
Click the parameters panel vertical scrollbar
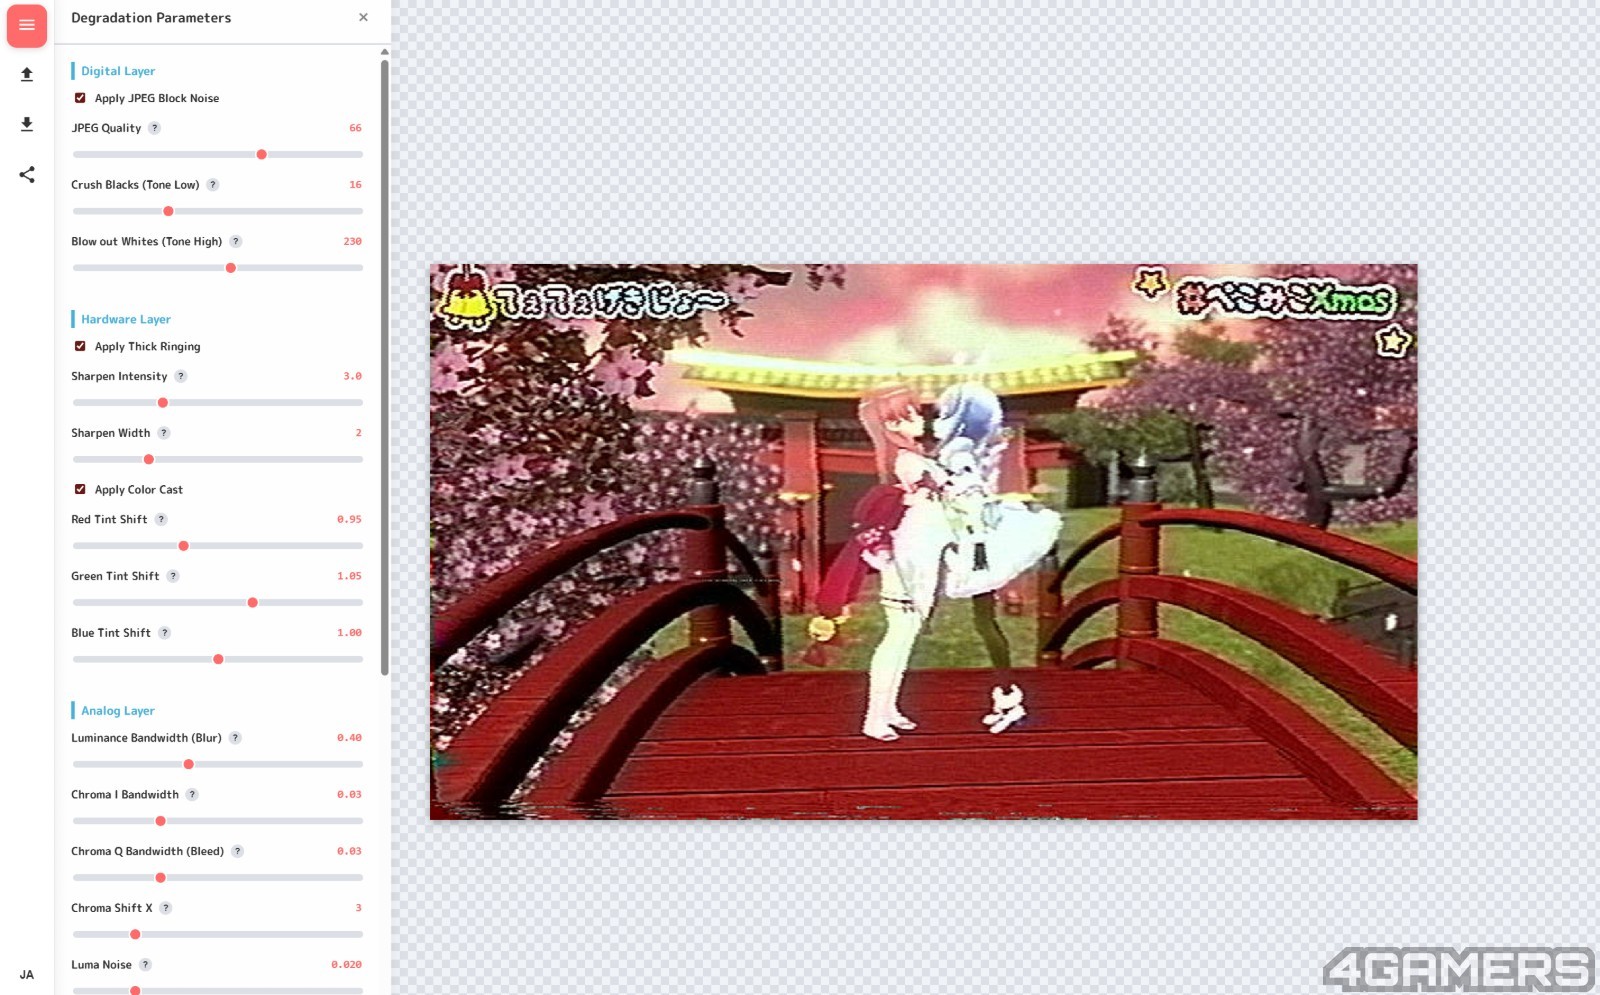pyautogui.click(x=385, y=368)
